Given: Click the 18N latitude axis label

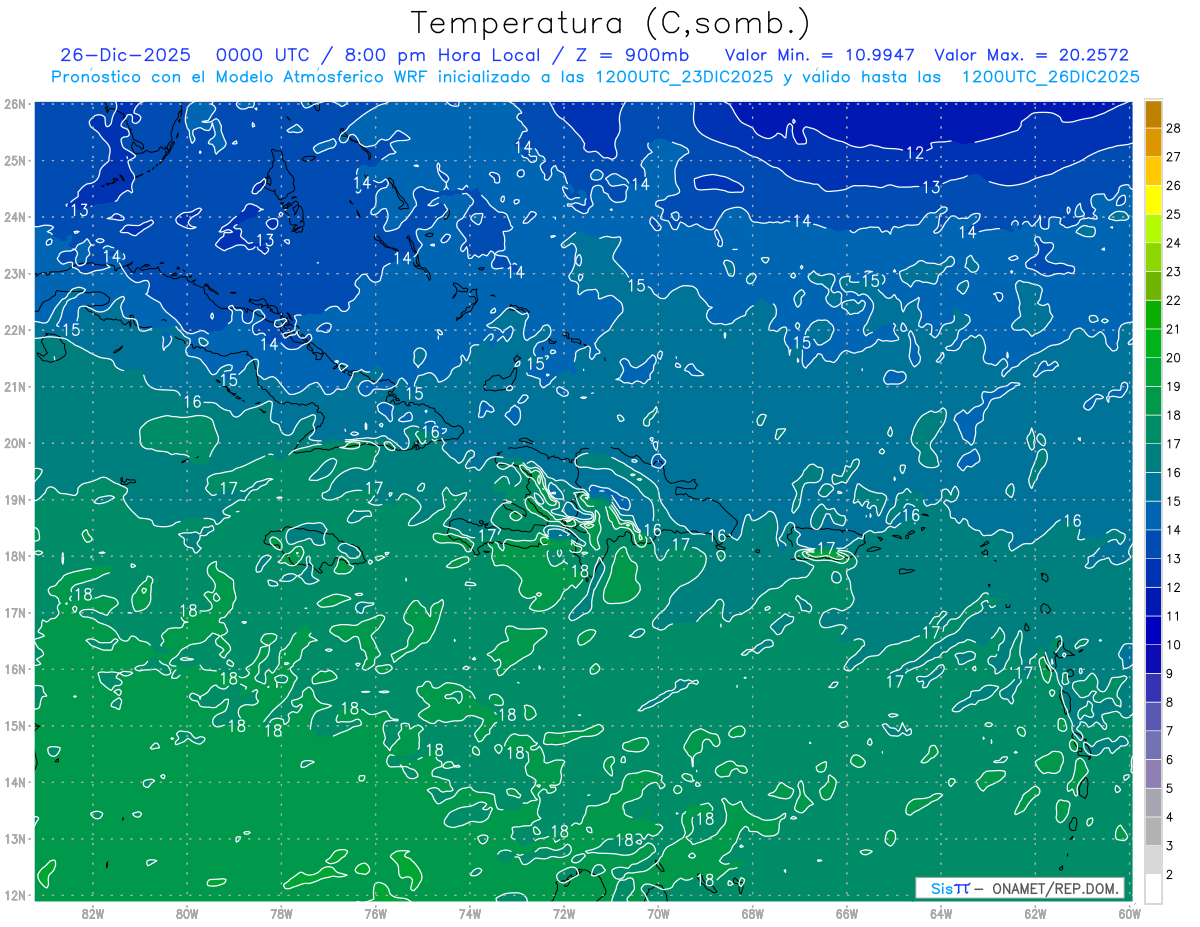Looking at the screenshot, I should [x=15, y=556].
